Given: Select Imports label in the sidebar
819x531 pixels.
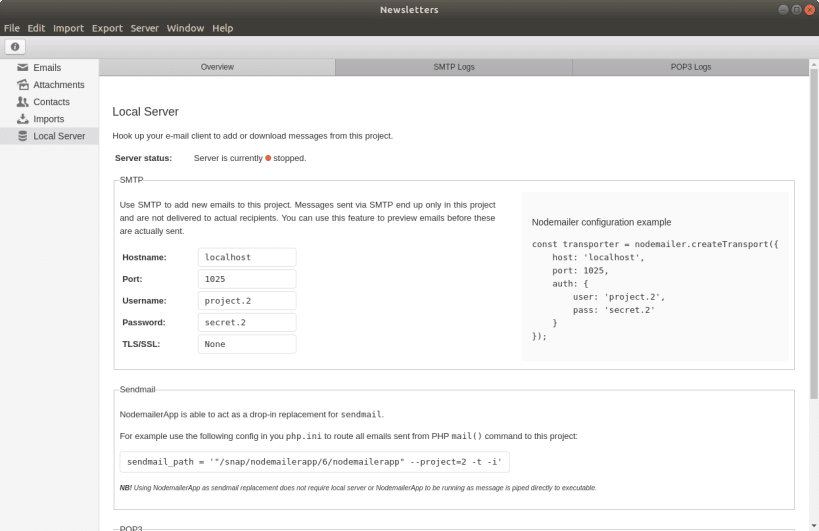Looking at the screenshot, I should [49, 119].
